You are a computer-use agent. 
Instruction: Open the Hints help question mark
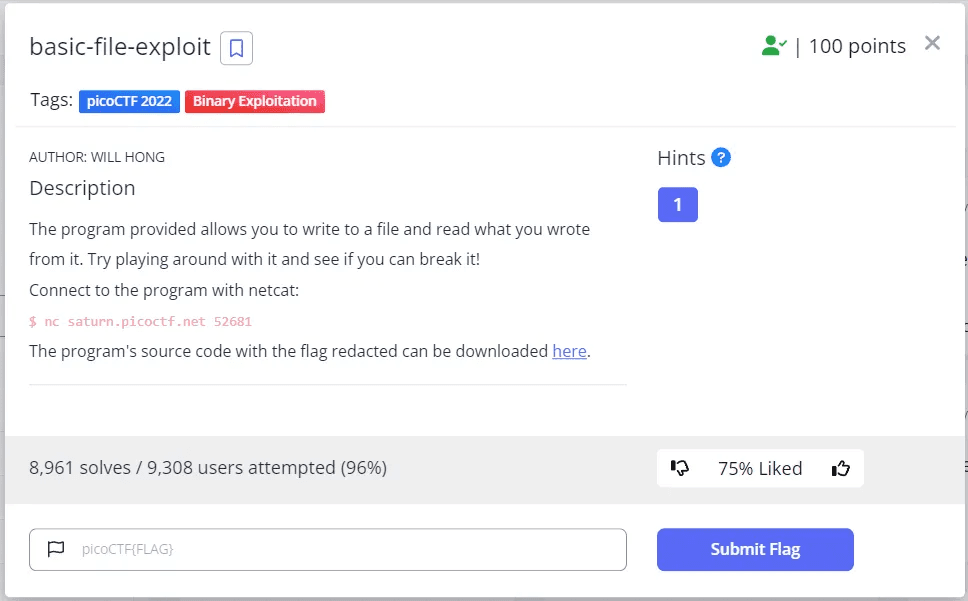point(720,157)
